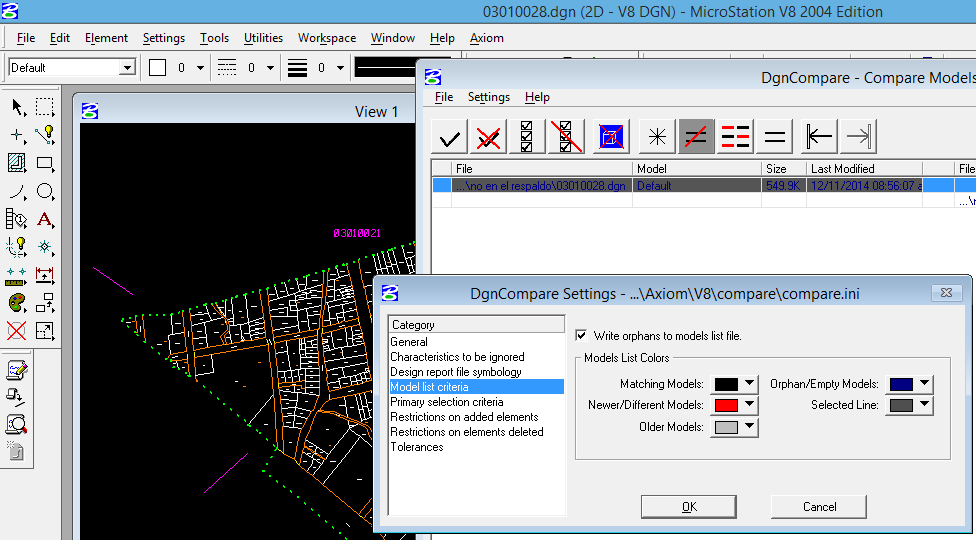The height and width of the screenshot is (540, 976).
Task: Click the red-black dashed lines filter button
Action: coord(735,137)
